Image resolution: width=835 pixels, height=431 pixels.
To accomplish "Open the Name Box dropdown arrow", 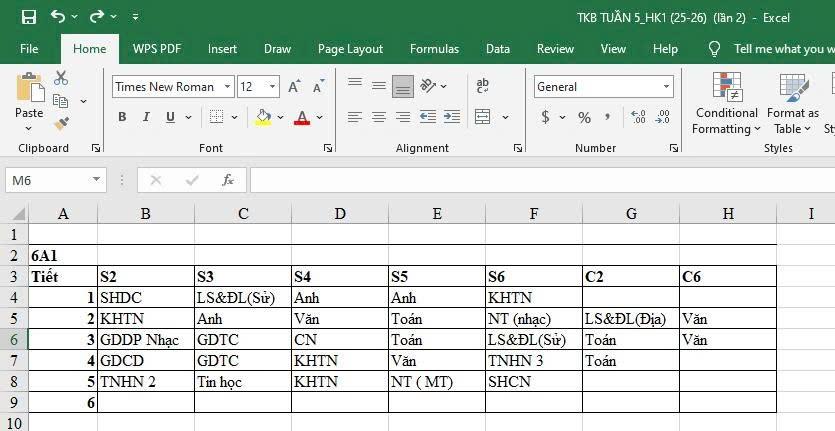I will pyautogui.click(x=97, y=180).
